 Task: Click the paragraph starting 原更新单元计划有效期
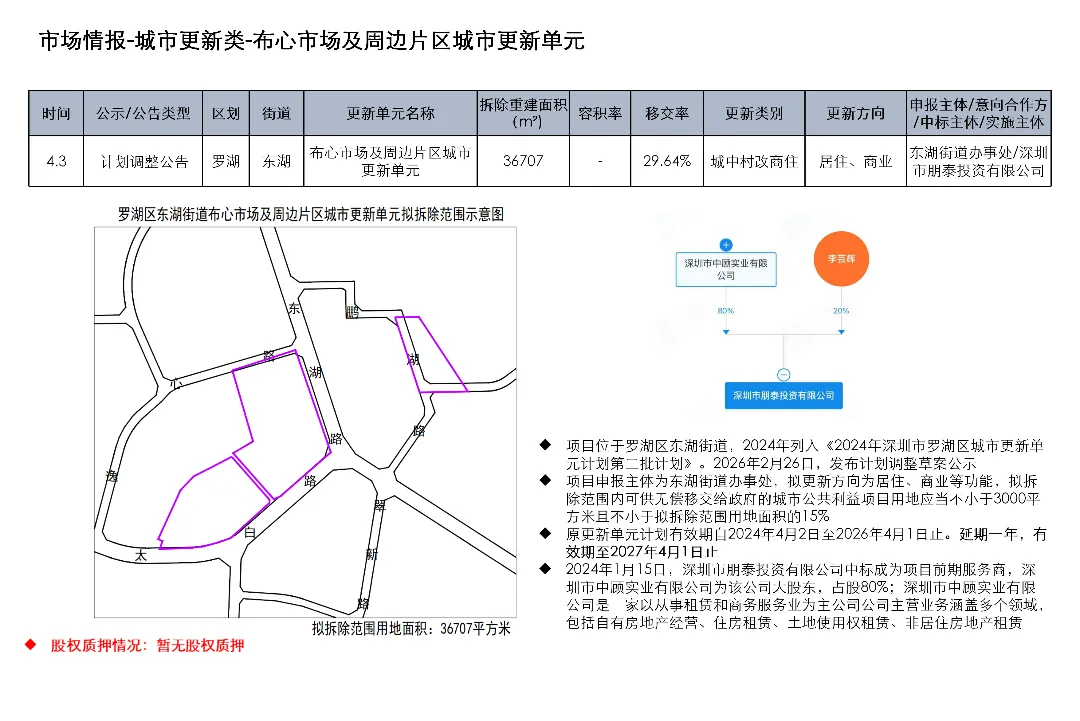pos(807,543)
